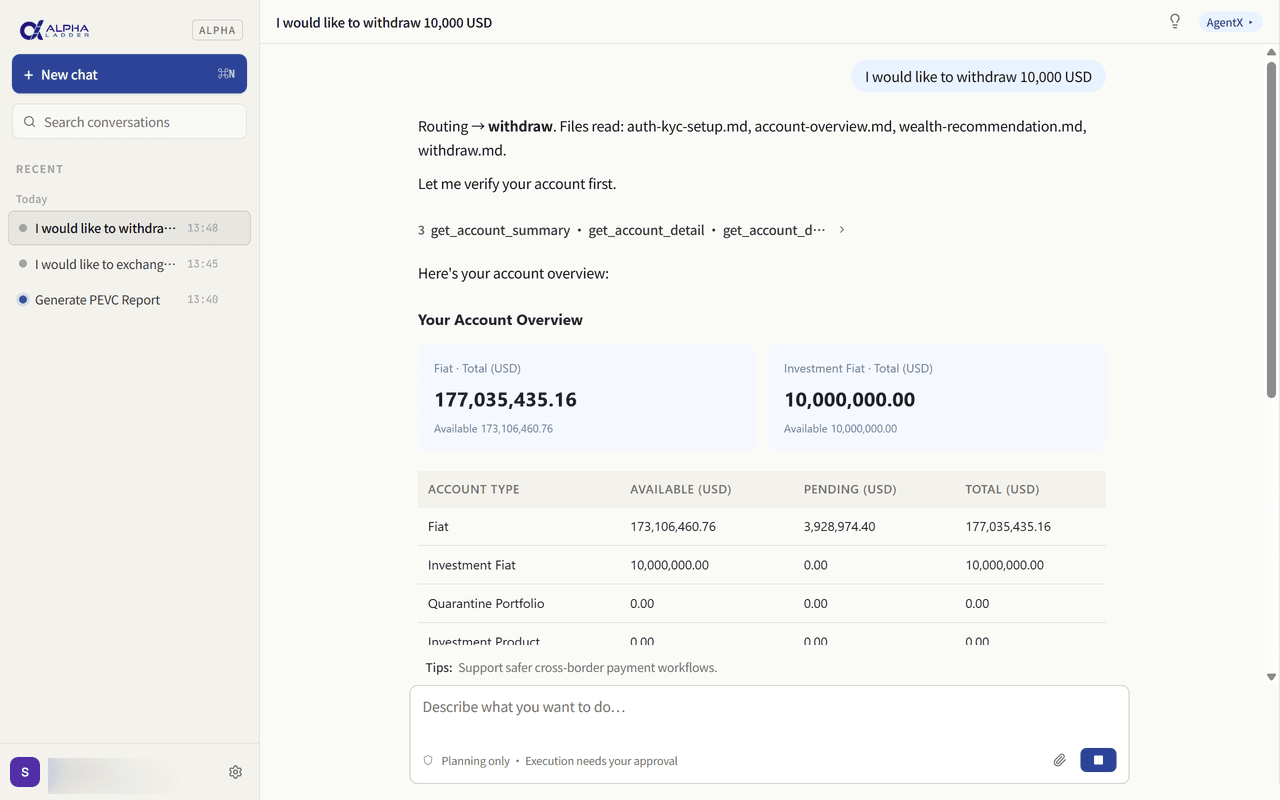Click get_account_detail tool call
This screenshot has height=800, width=1280.
(x=646, y=230)
